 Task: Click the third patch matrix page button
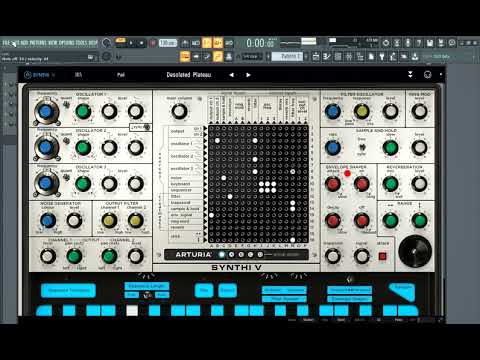click(x=241, y=255)
